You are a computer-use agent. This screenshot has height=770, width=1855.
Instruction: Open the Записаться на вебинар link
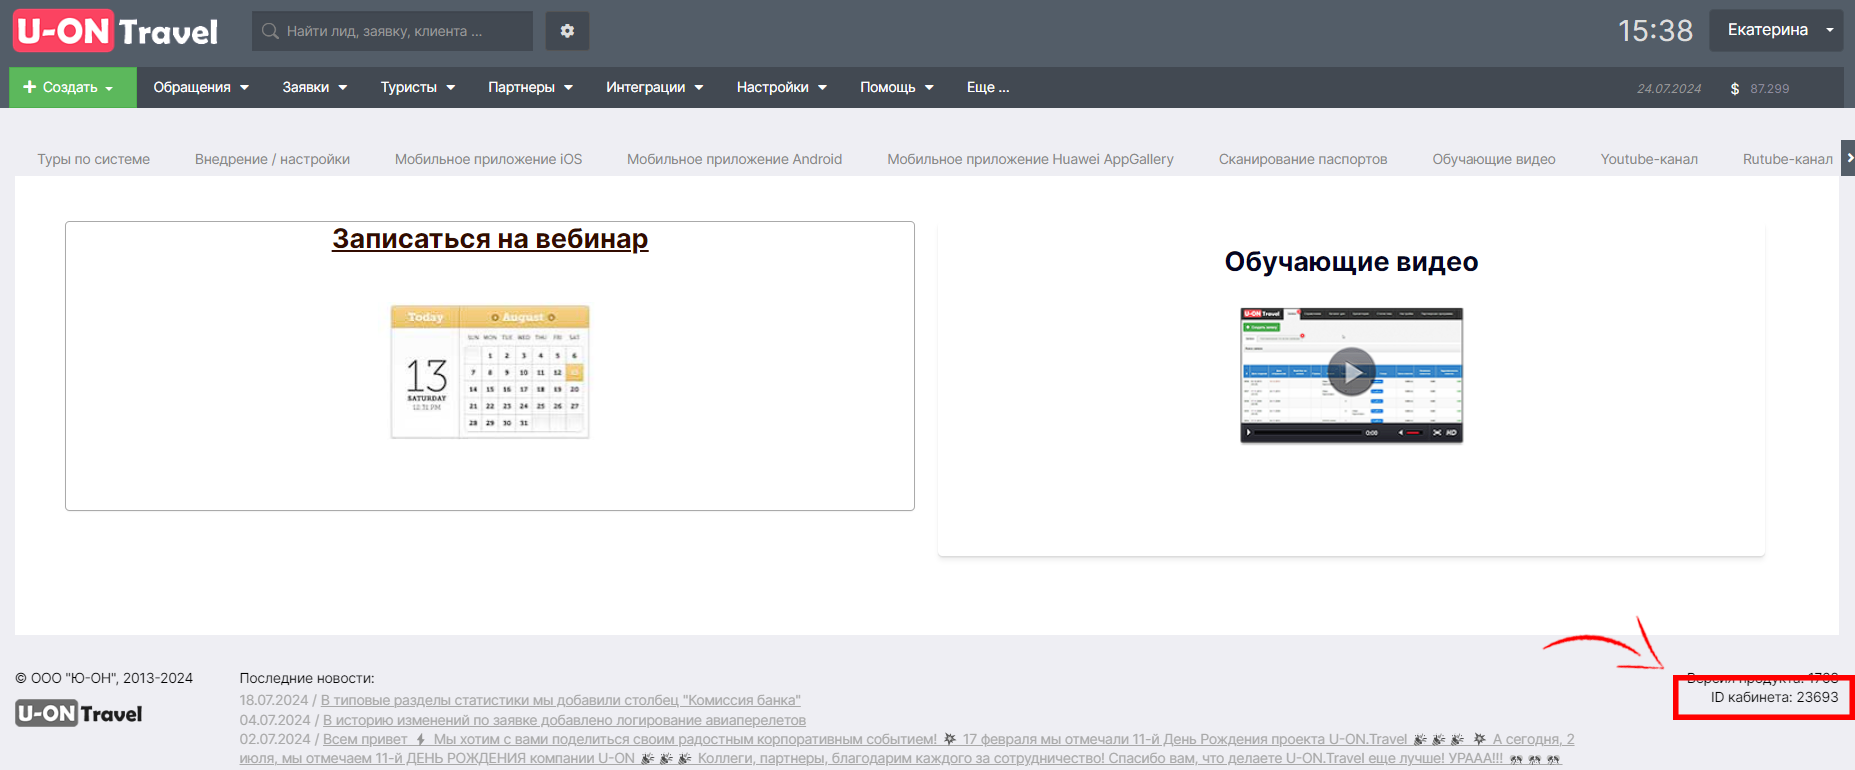pos(490,239)
